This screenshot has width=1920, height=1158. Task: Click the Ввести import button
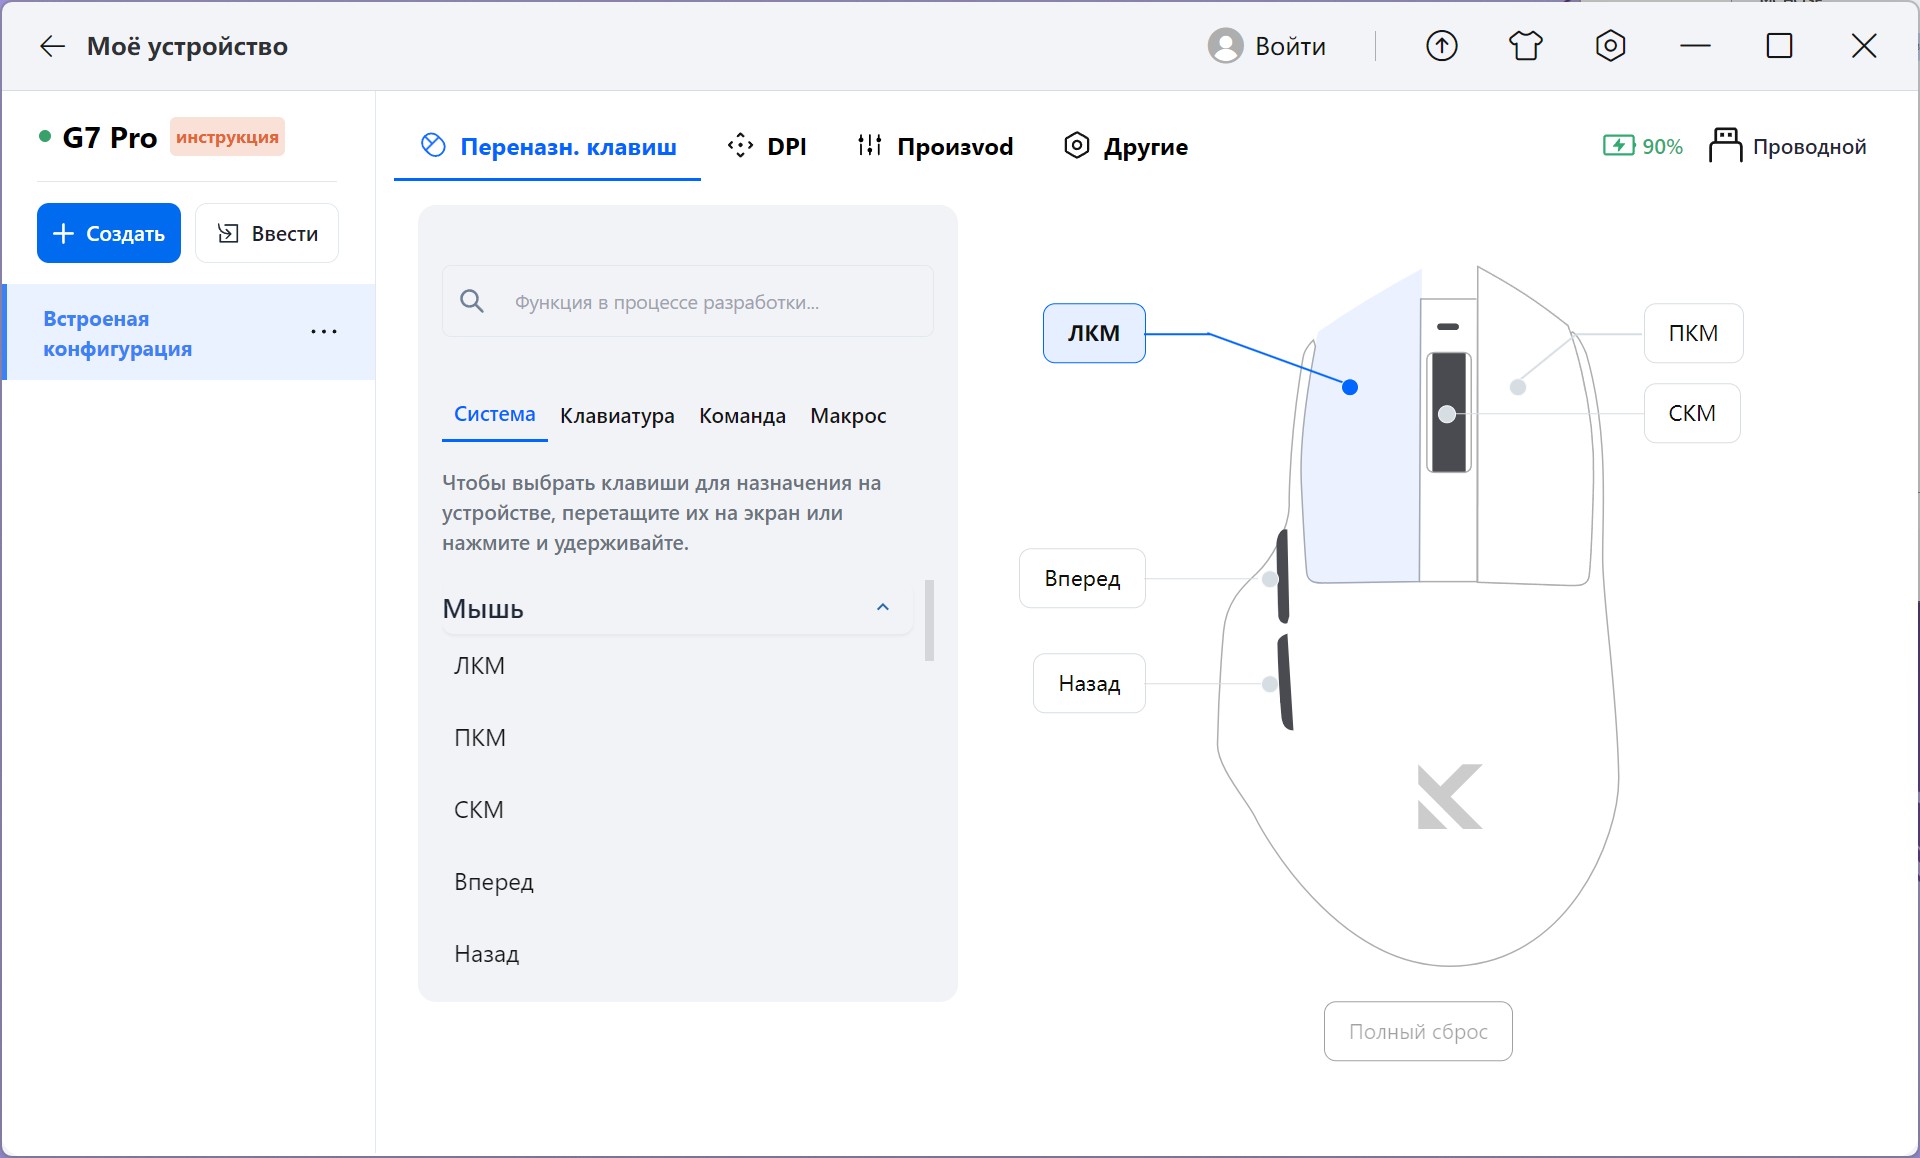pos(267,233)
